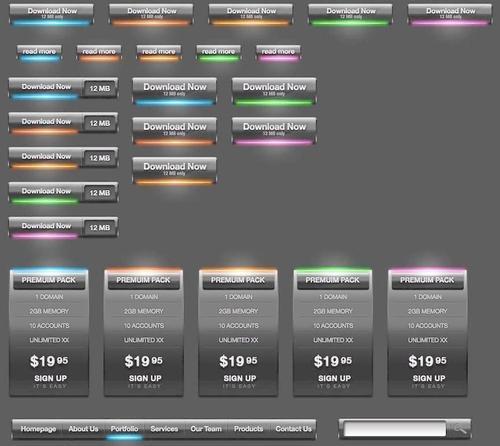Image resolution: width=500 pixels, height=446 pixels.
Task: Click the search magnifier icon
Action: click(x=459, y=429)
